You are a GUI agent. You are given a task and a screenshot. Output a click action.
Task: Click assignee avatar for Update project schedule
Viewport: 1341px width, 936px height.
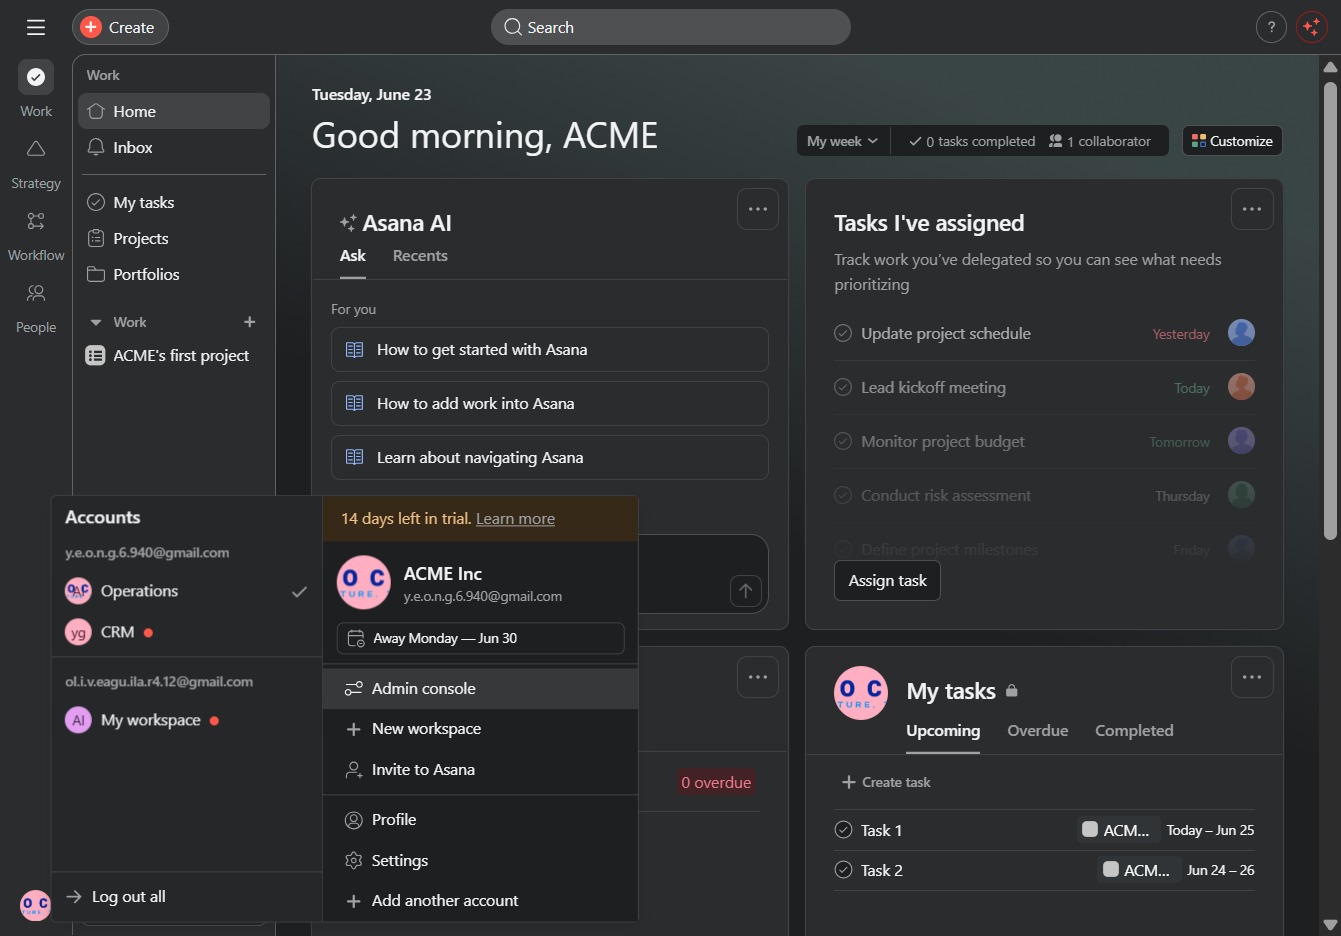point(1241,333)
